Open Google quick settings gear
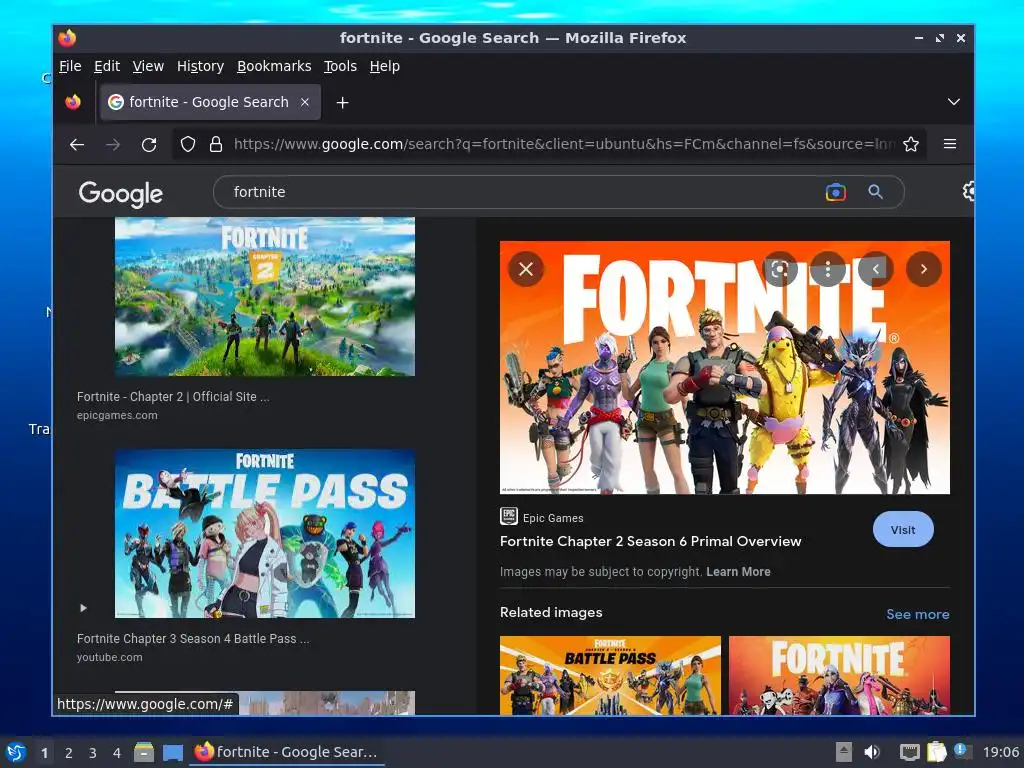This screenshot has width=1024, height=768. [x=968, y=191]
